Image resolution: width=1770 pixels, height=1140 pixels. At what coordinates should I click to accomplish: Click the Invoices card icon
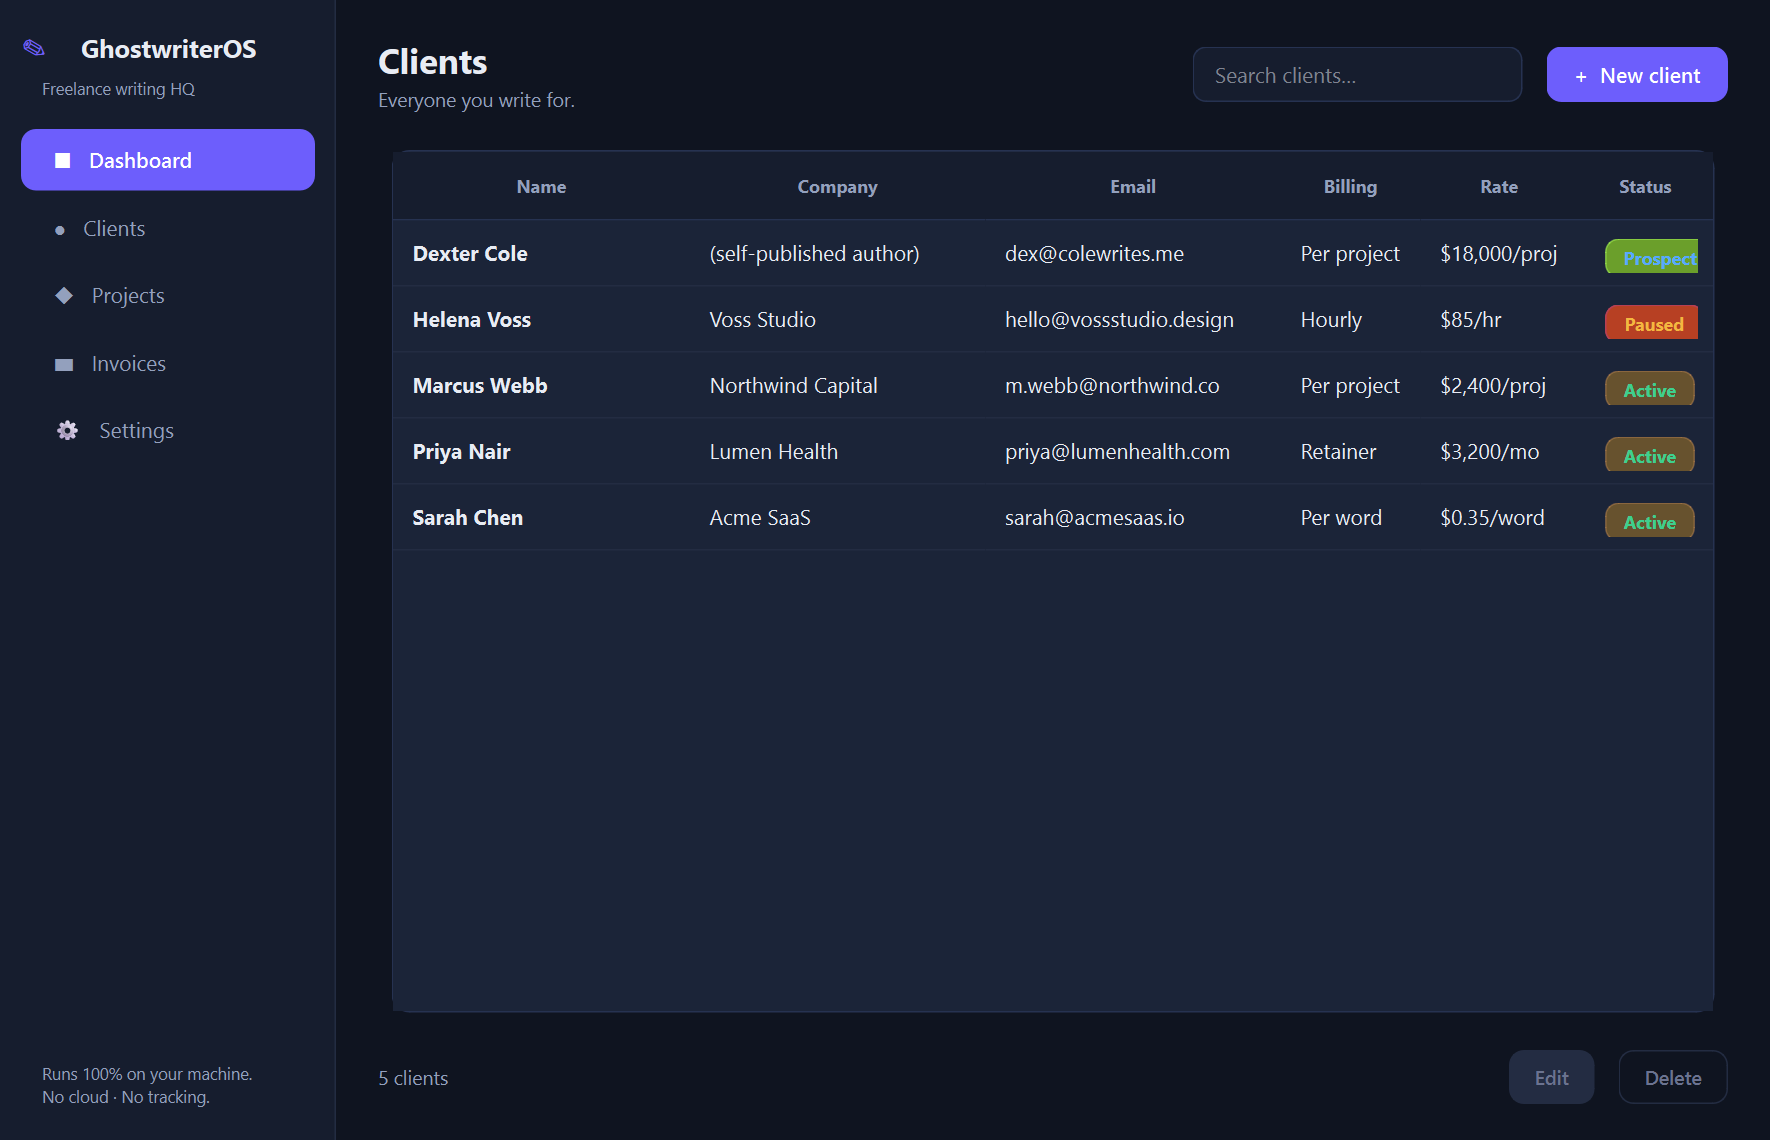pyautogui.click(x=64, y=364)
